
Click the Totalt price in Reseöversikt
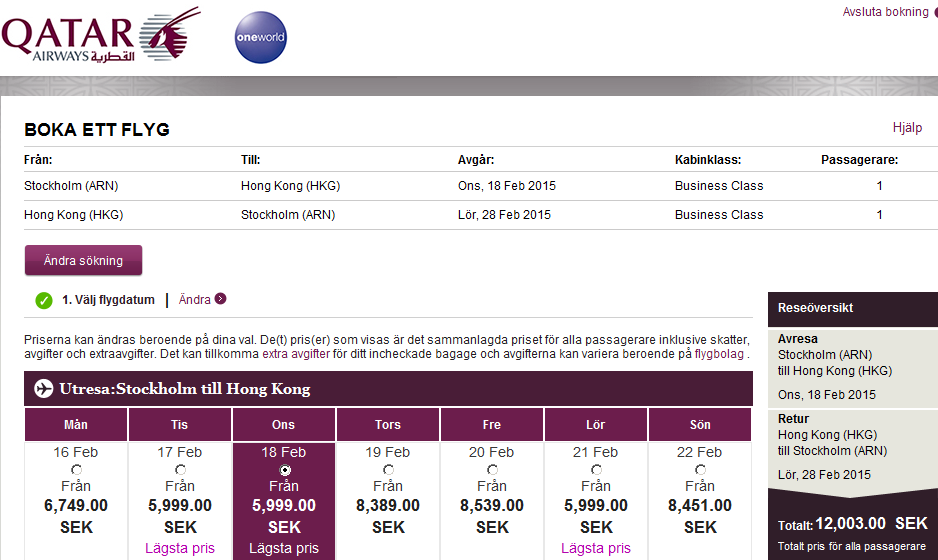[852, 523]
